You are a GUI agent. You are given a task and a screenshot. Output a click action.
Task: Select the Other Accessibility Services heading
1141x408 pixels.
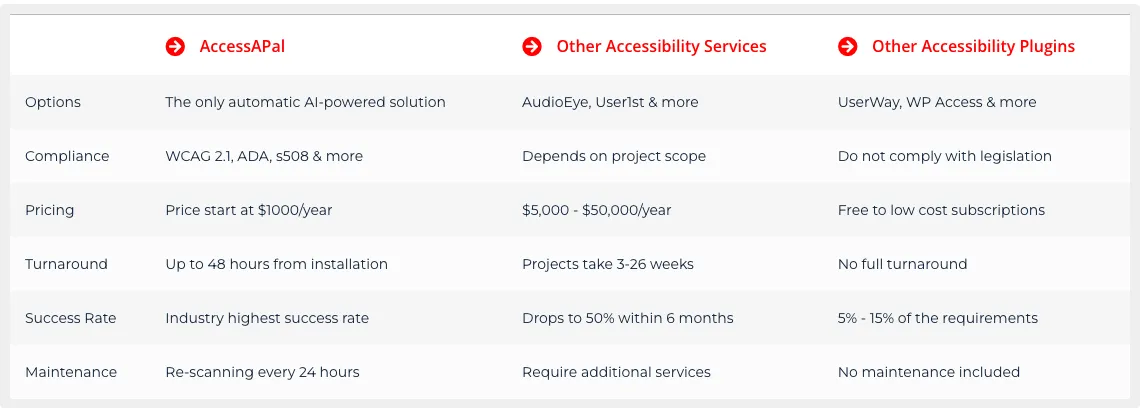tap(661, 47)
